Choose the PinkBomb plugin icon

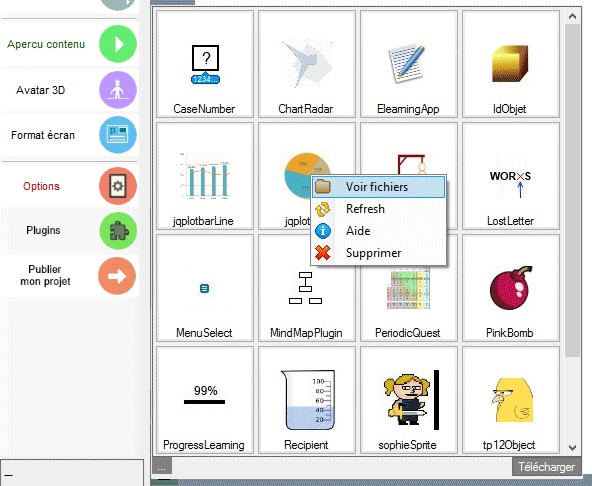coord(510,288)
